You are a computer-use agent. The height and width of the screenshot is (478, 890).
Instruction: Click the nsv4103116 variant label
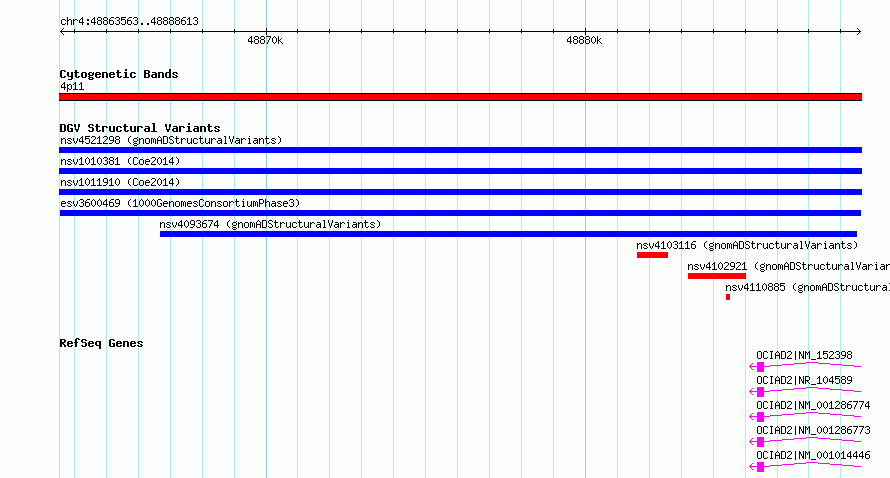[x=747, y=245]
